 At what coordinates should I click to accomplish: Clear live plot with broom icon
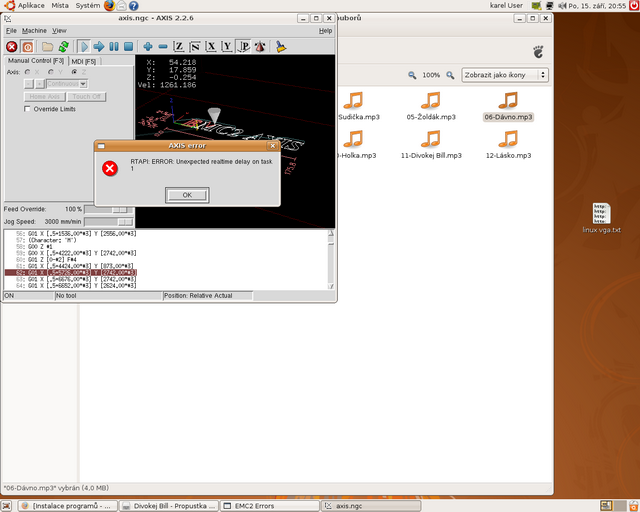pyautogui.click(x=281, y=46)
